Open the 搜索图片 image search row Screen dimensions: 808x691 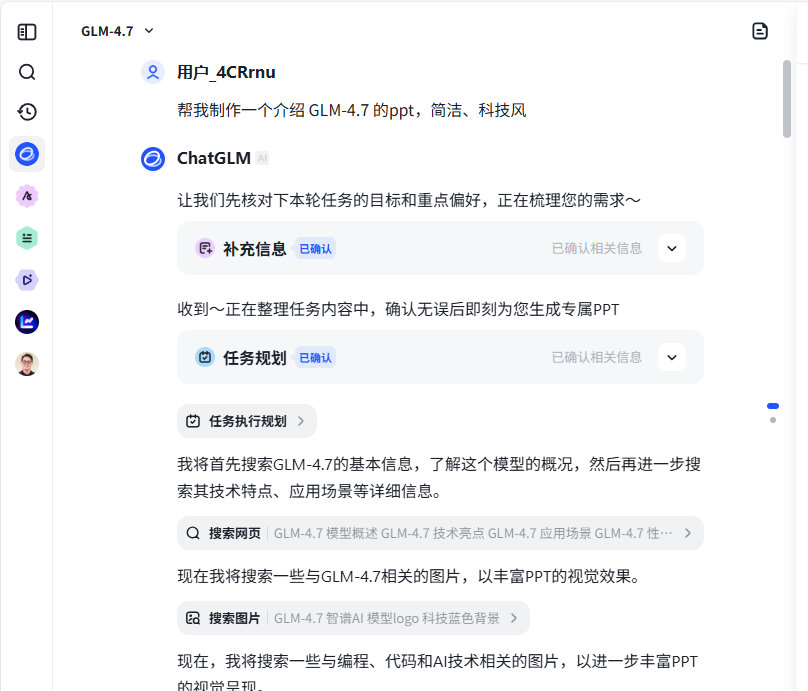click(353, 618)
